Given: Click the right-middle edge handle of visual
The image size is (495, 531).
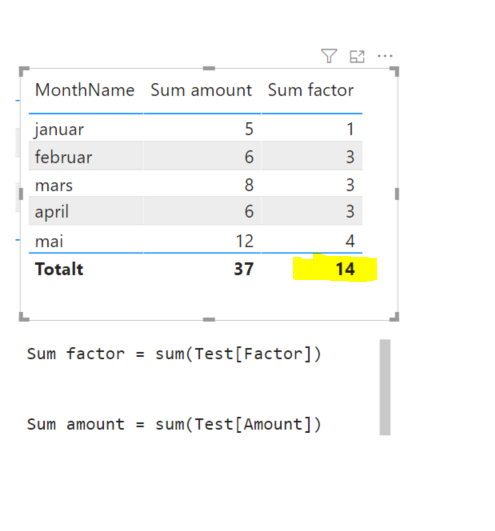Looking at the screenshot, I should (x=397, y=194).
